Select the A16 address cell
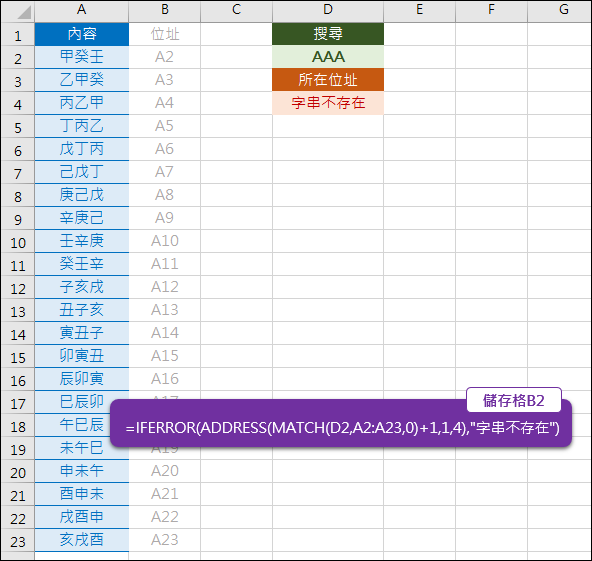This screenshot has width=592, height=561. coord(165,379)
